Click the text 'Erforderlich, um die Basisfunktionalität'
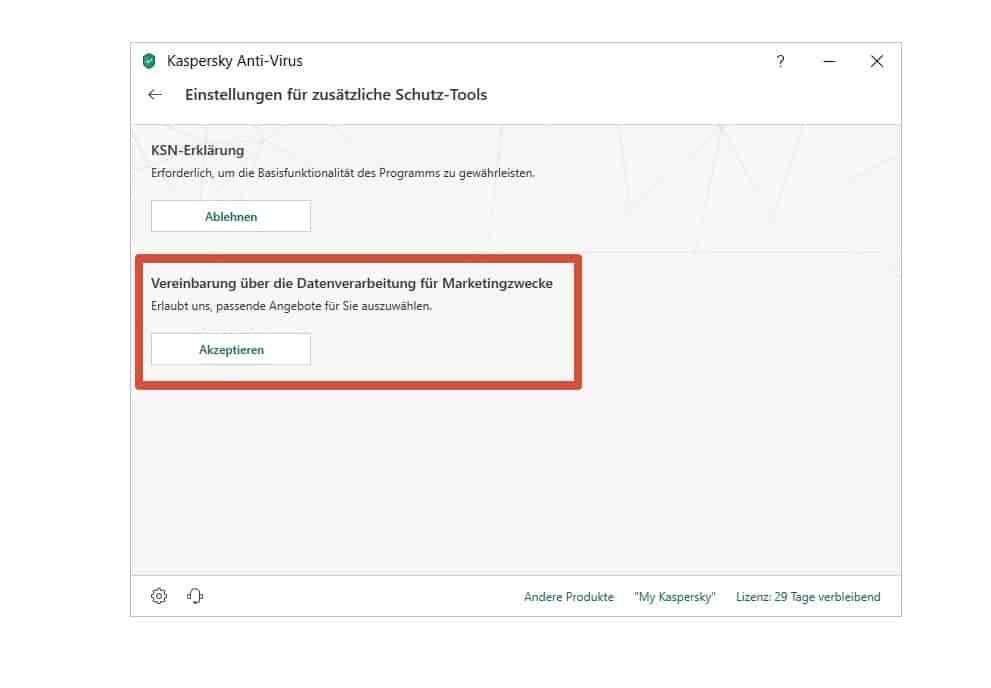The width and height of the screenshot is (991, 688). point(343,173)
